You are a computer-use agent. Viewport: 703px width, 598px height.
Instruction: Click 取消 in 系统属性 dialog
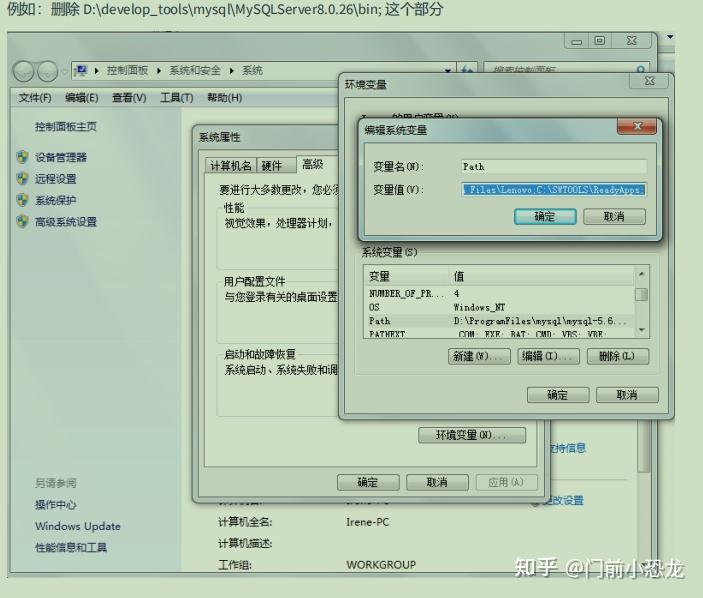click(437, 482)
